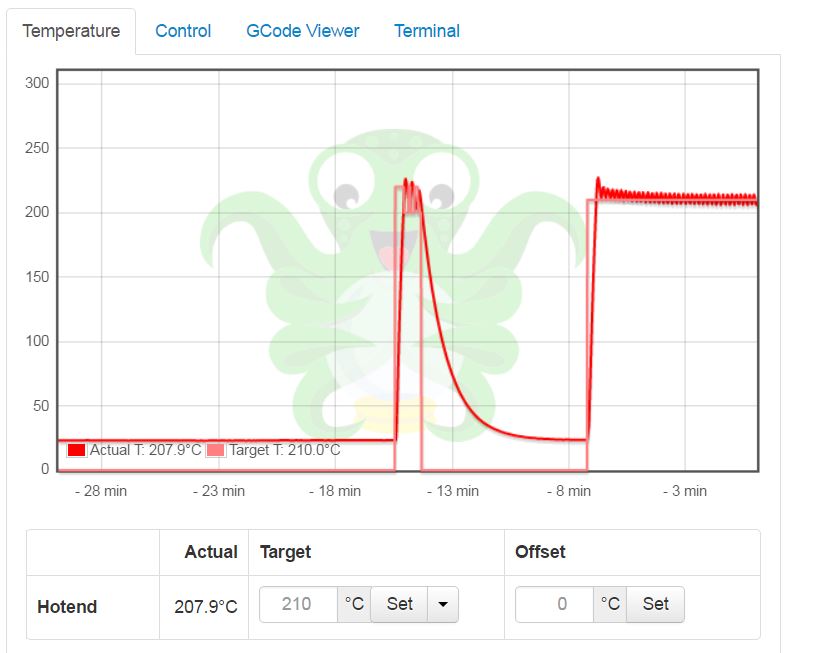
Task: Focus the Hotend target temperature input
Action: point(298,604)
